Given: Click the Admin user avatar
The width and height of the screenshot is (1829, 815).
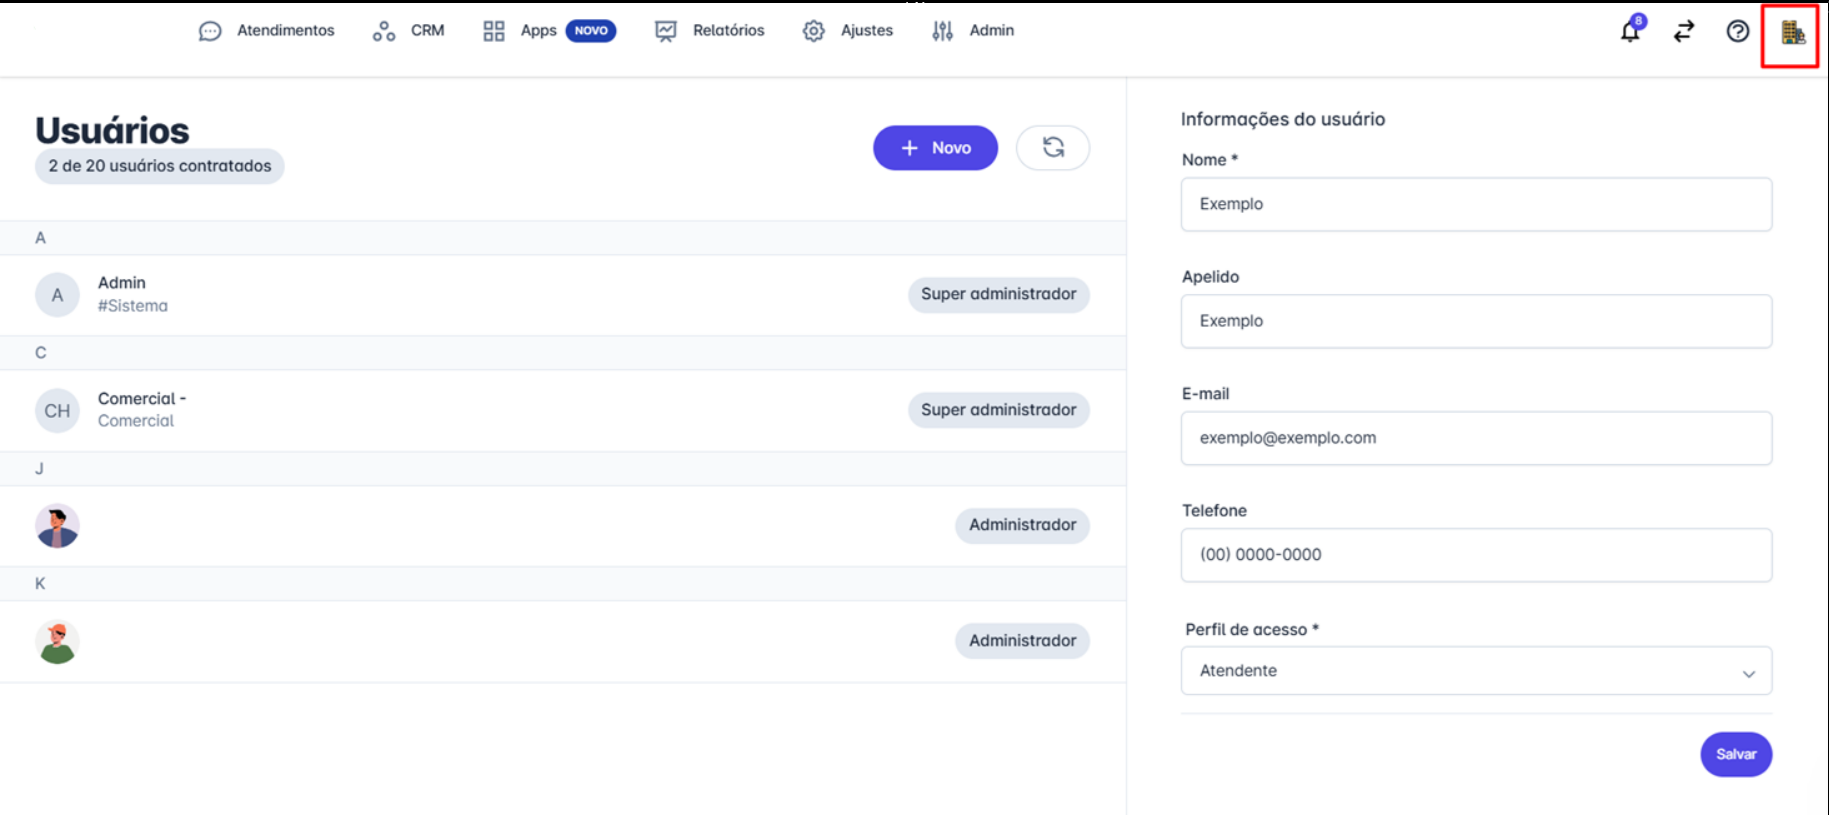Looking at the screenshot, I should [57, 295].
